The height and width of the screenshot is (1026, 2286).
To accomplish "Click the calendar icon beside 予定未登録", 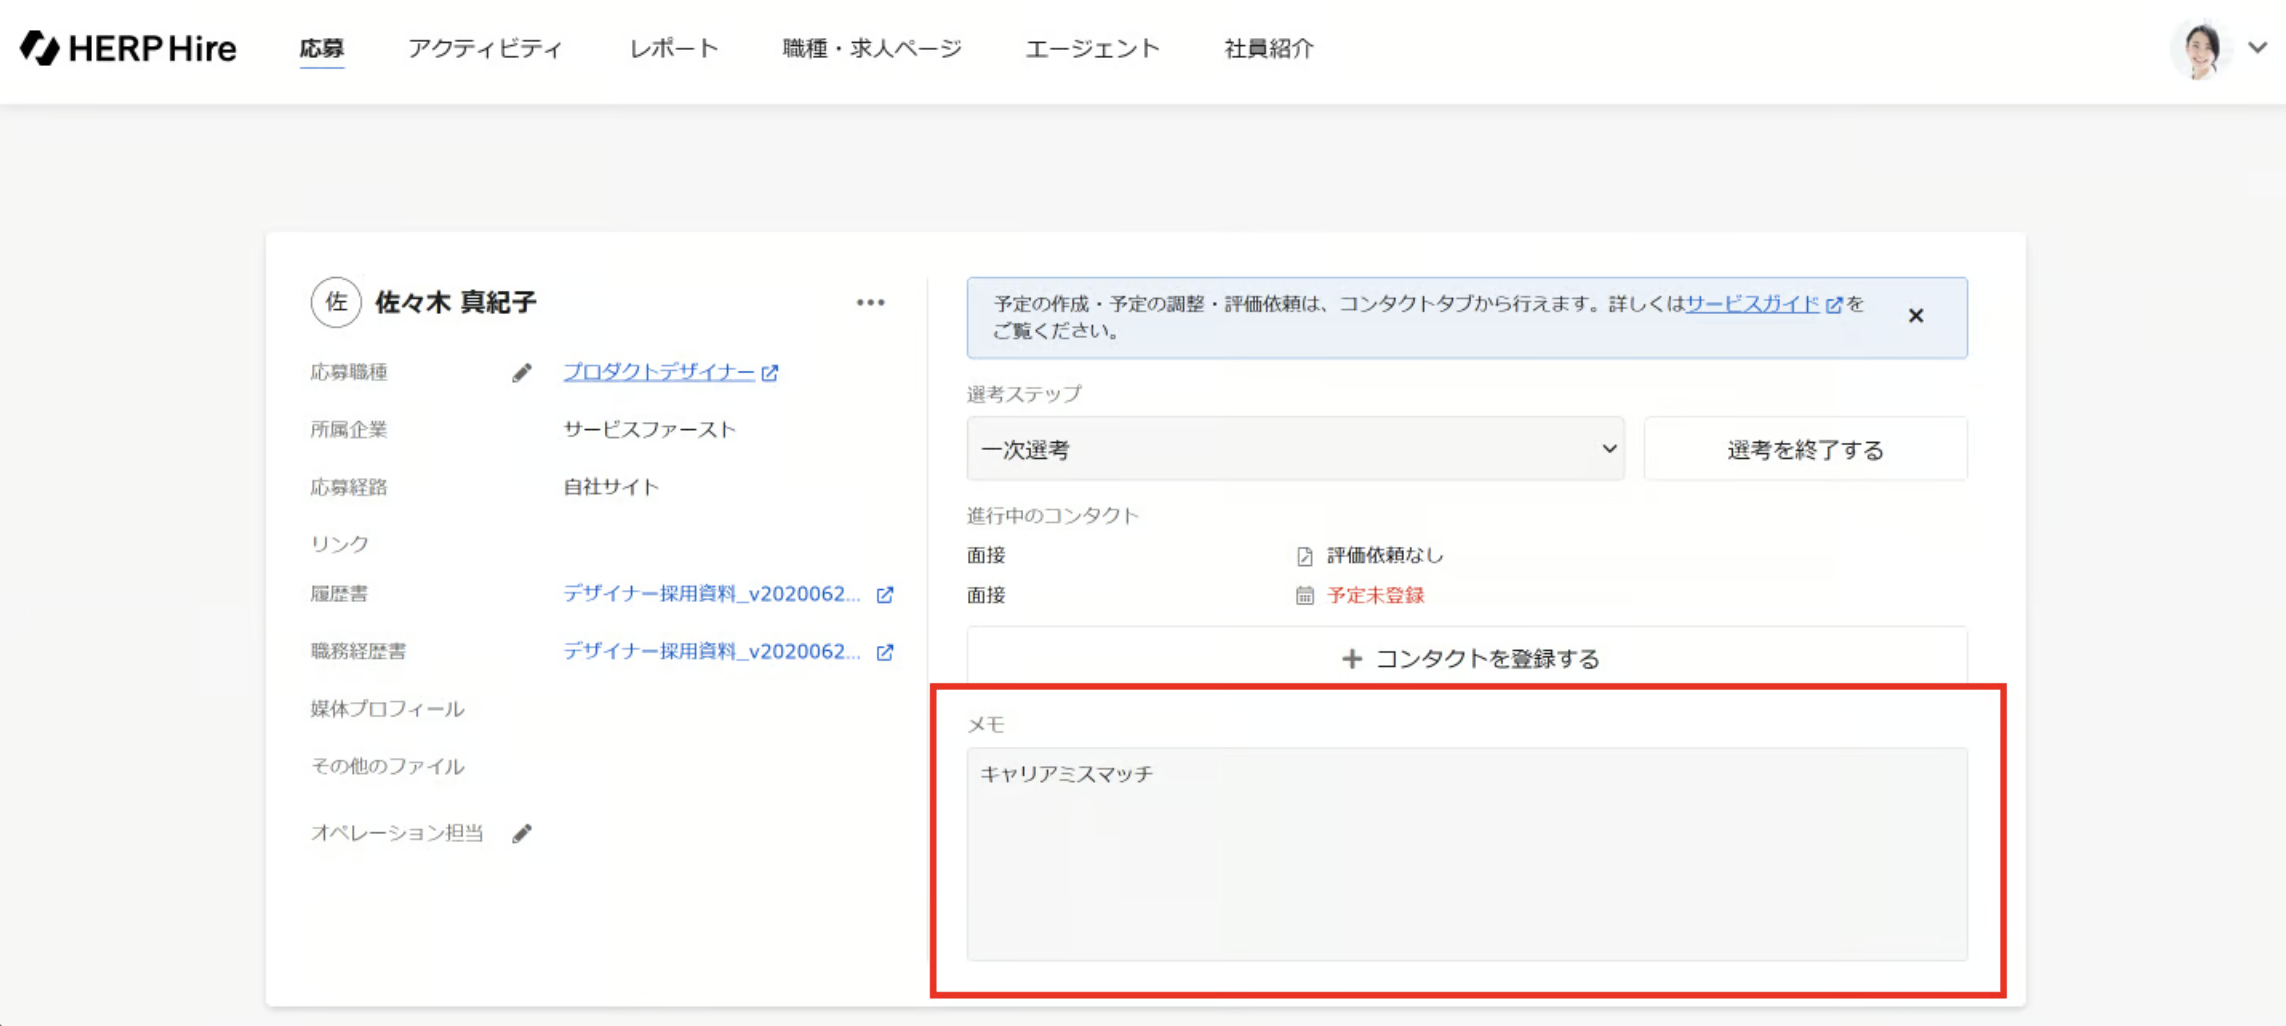I will tap(1305, 596).
